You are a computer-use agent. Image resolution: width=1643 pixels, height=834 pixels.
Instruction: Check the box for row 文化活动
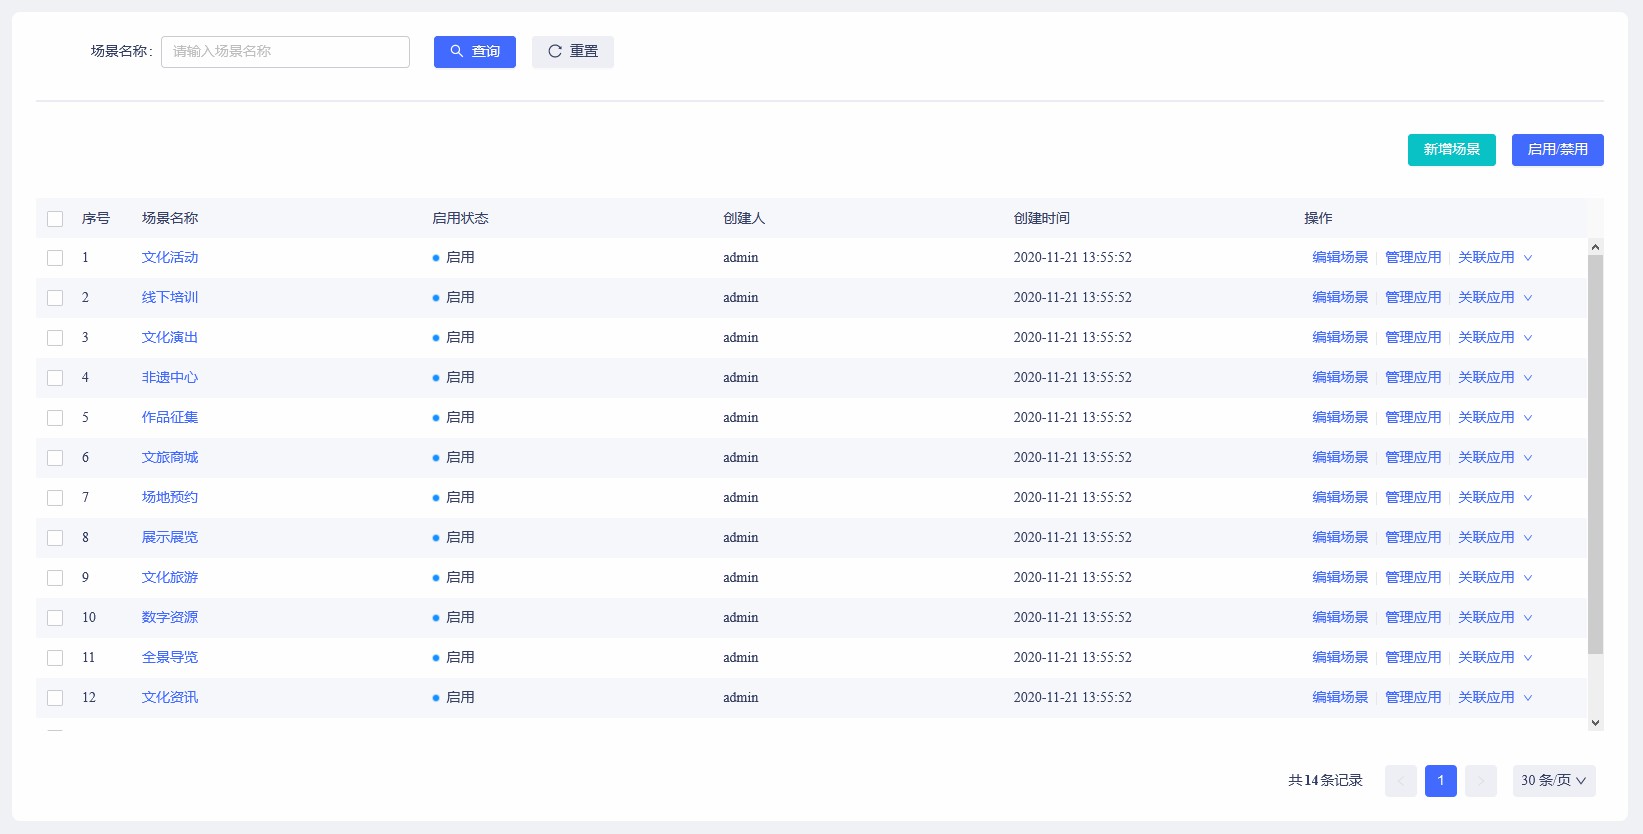55,258
